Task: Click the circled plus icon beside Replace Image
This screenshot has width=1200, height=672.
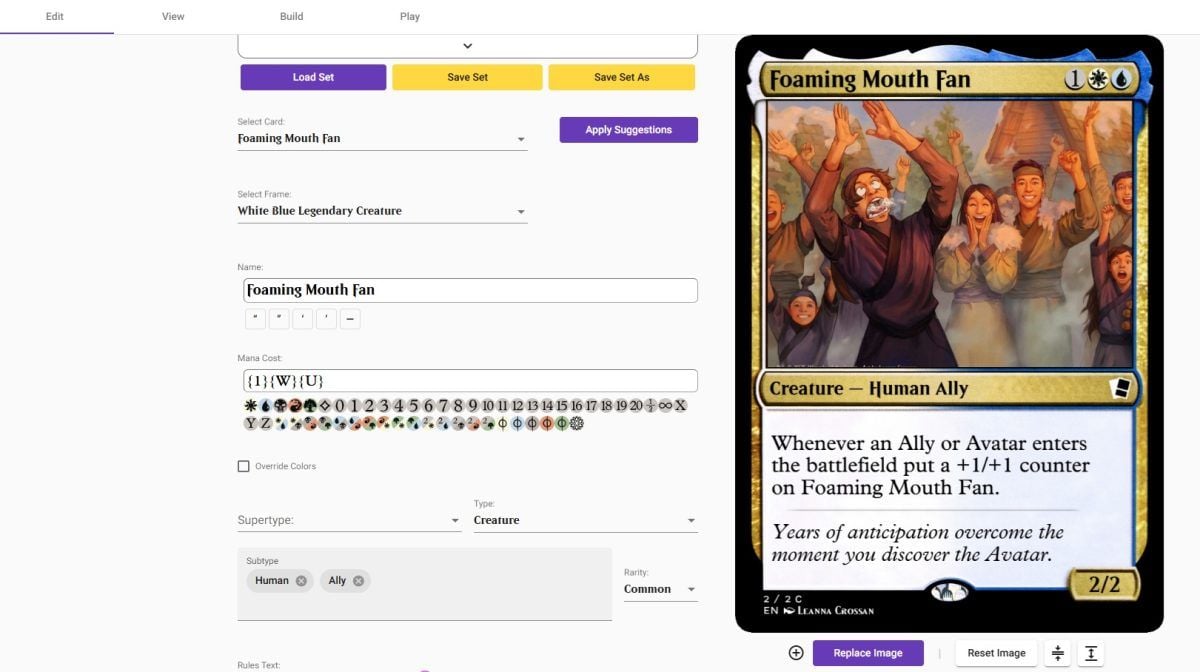Action: (x=796, y=653)
